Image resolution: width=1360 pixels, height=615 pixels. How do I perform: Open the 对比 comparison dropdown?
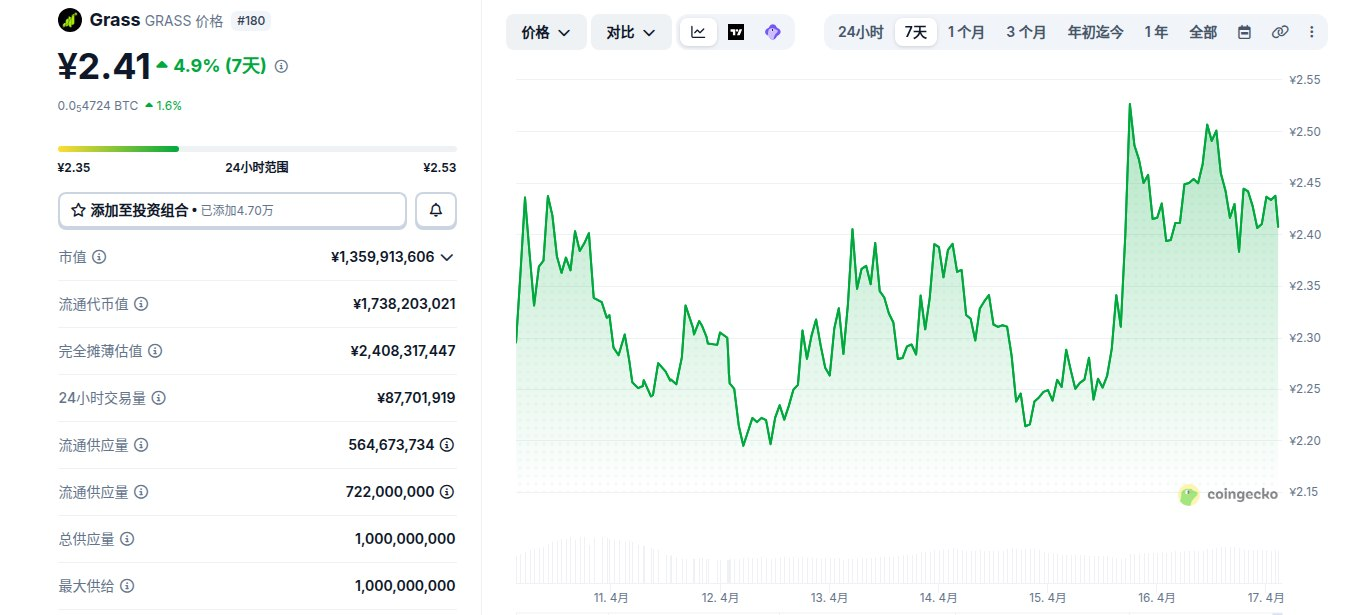(631, 32)
